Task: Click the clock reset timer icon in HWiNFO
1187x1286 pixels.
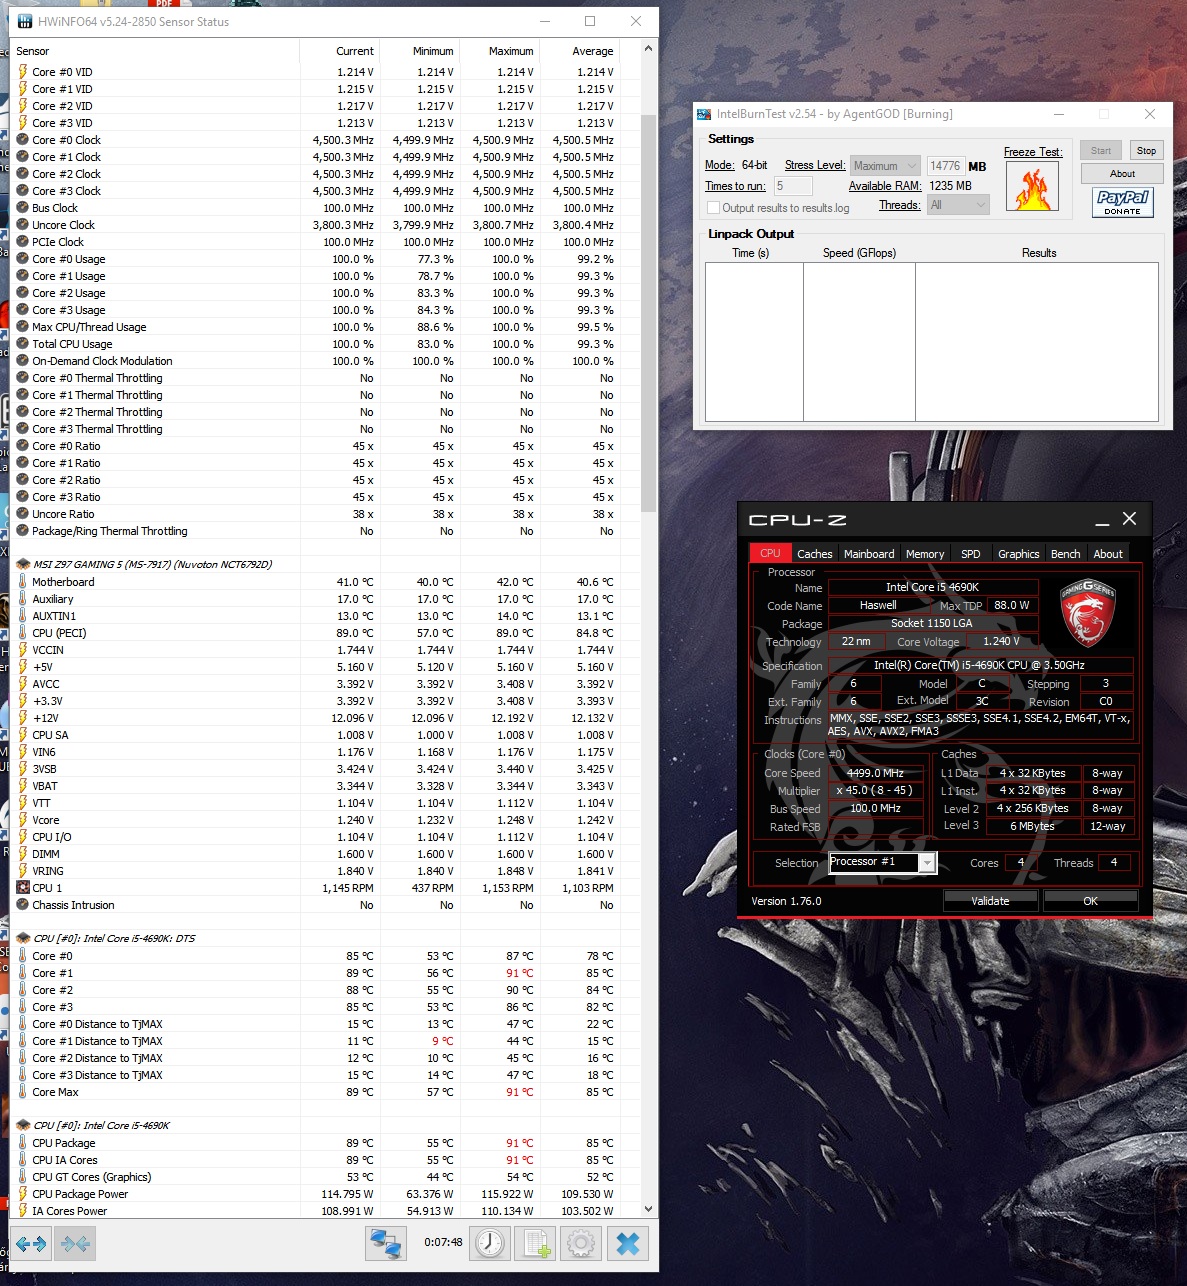Action: [x=490, y=1243]
